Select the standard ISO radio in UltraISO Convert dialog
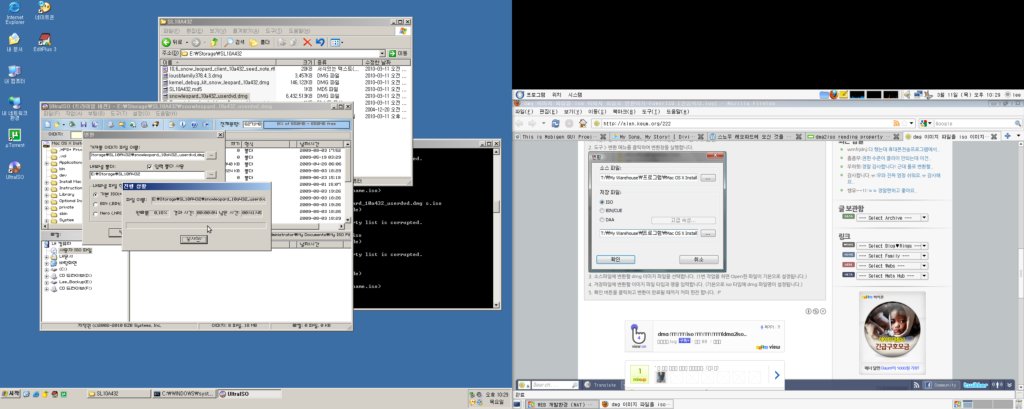This screenshot has width=1024, height=409. [x=95, y=194]
